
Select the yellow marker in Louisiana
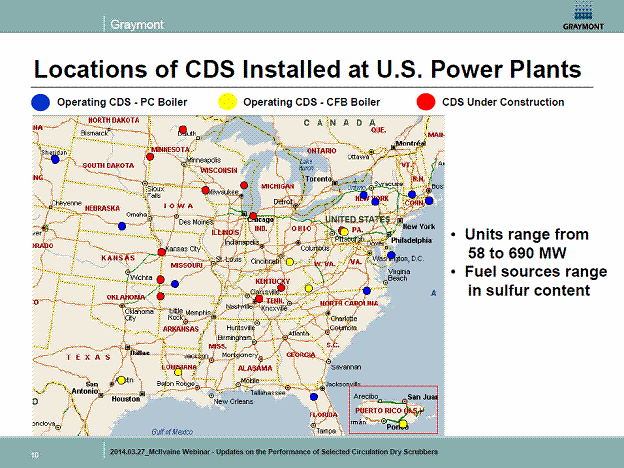(x=178, y=372)
